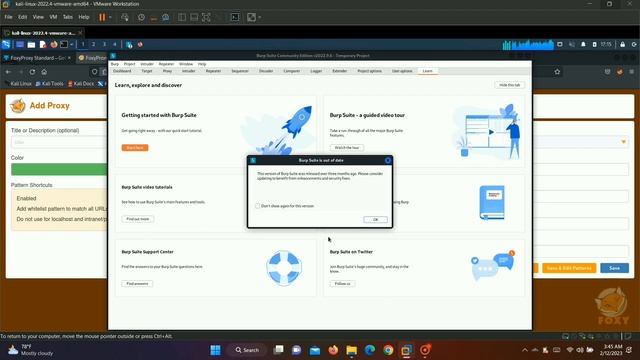The width and height of the screenshot is (640, 360).
Task: Open Windows Start menu
Action: pyautogui.click(x=215, y=350)
